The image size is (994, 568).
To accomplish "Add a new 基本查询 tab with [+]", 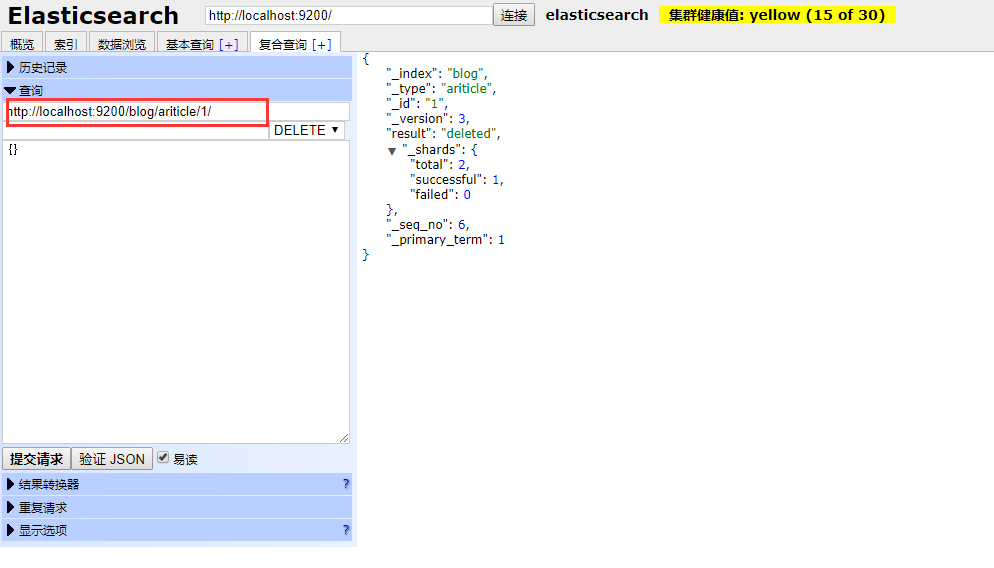I will coord(229,44).
